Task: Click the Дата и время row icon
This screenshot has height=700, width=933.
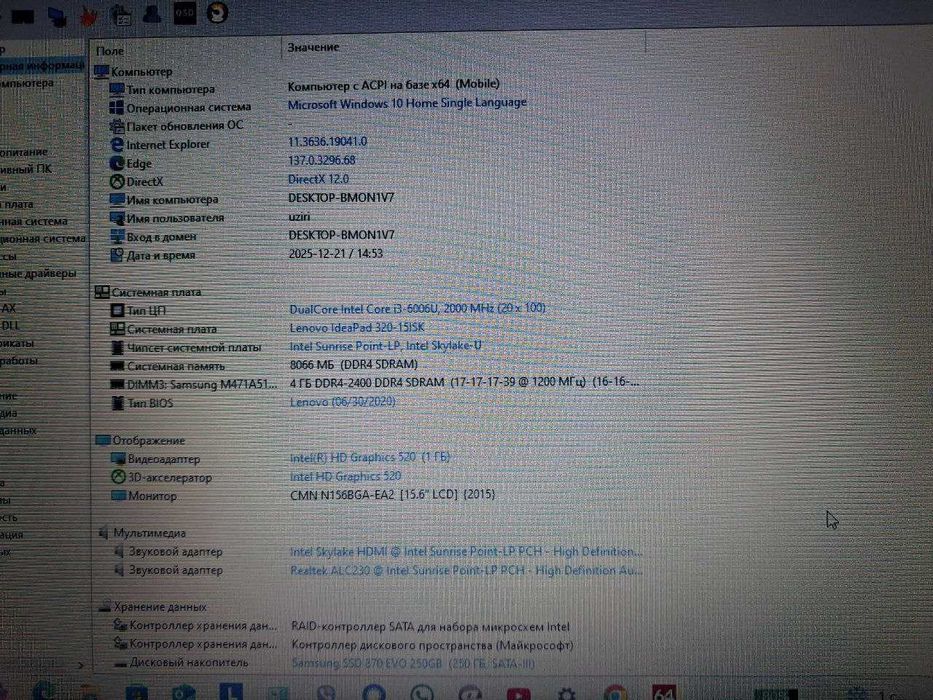Action: point(117,255)
